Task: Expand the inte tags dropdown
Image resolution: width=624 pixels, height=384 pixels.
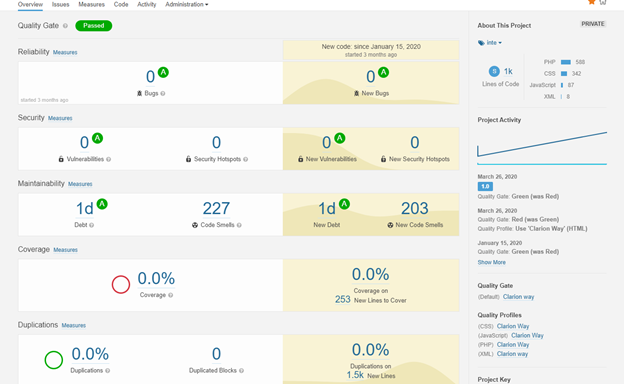Action: point(490,43)
